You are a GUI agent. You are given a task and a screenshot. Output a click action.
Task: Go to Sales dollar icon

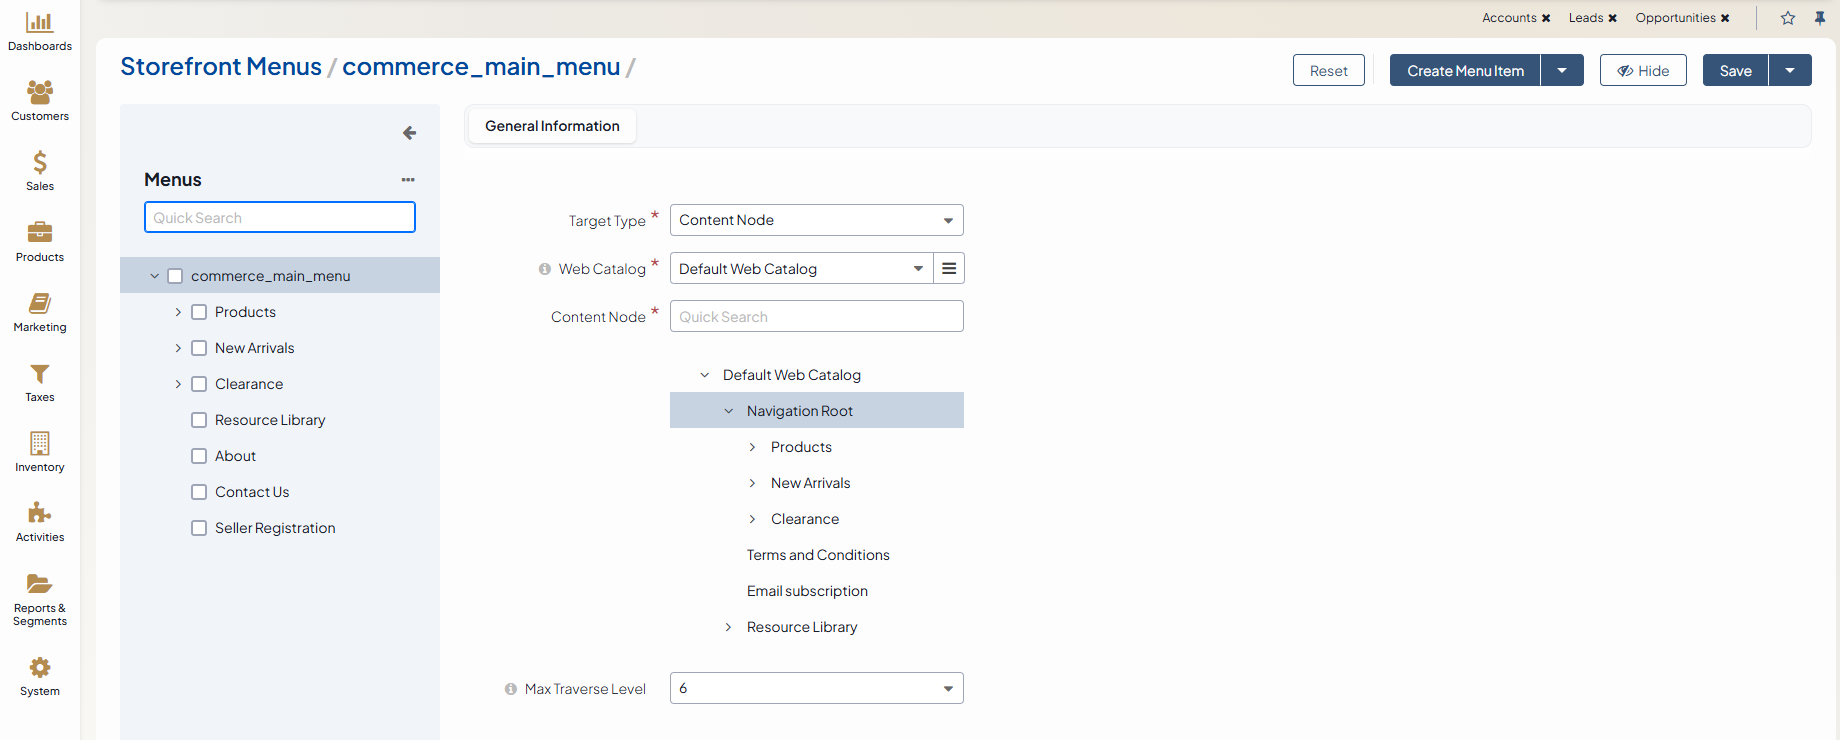tap(39, 163)
